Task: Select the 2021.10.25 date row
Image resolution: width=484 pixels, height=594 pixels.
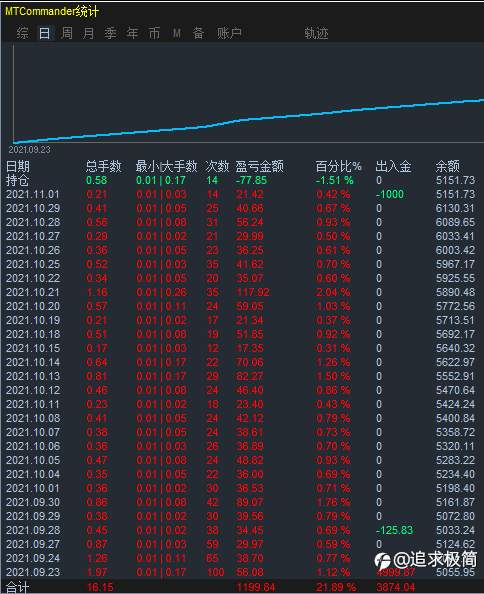Action: coord(33,264)
